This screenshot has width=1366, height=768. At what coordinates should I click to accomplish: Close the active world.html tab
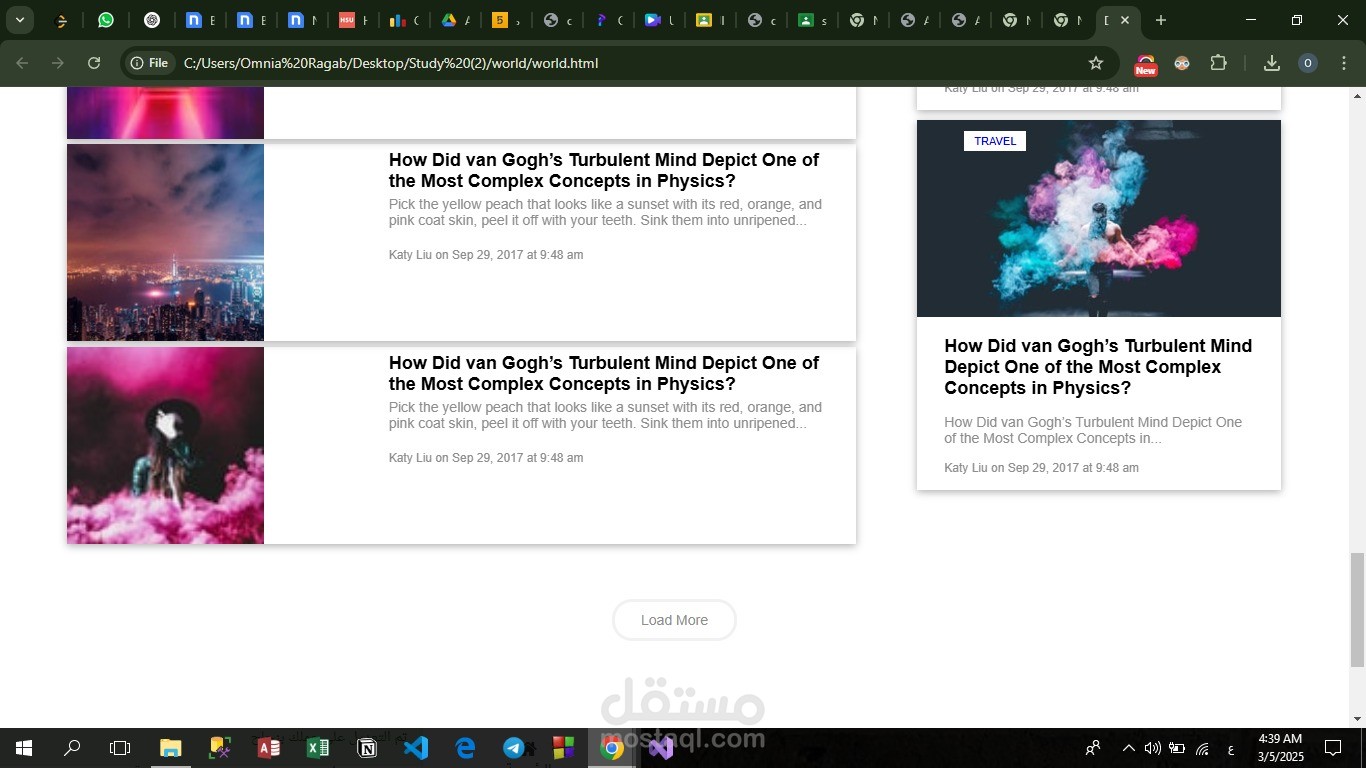click(x=1125, y=20)
